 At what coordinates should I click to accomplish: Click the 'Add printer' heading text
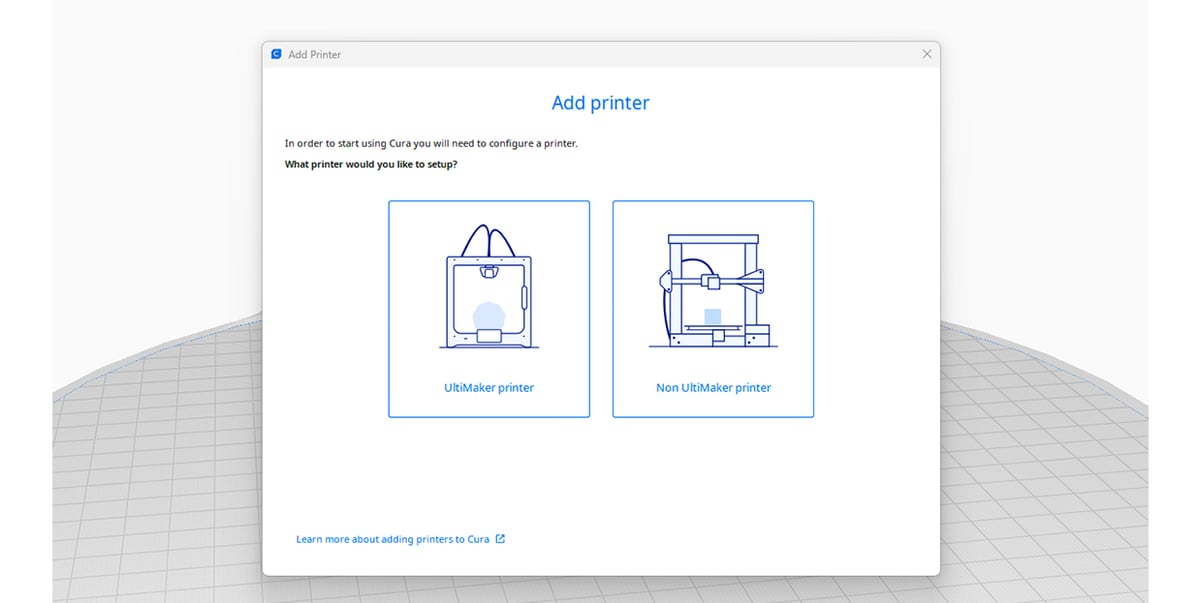pyautogui.click(x=601, y=103)
